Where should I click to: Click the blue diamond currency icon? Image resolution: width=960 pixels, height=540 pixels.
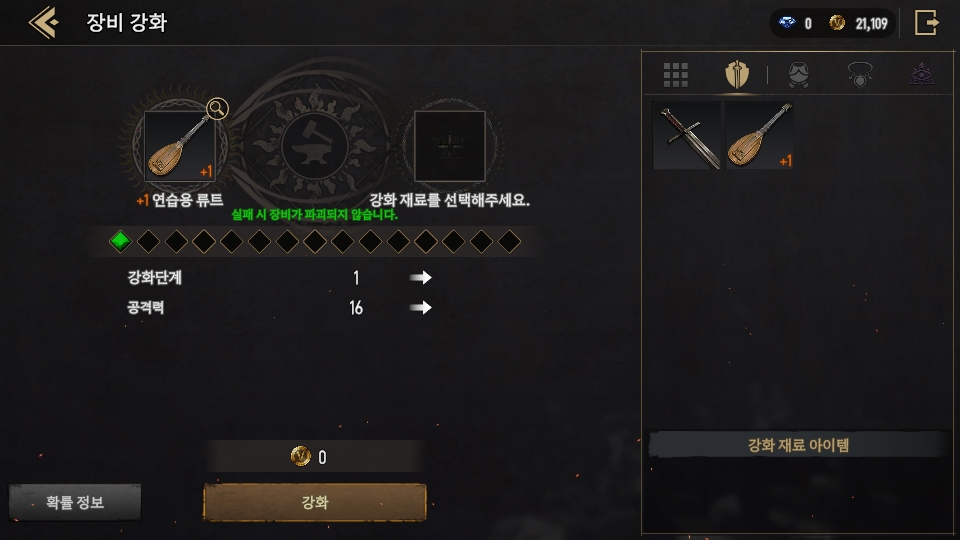pyautogui.click(x=787, y=23)
